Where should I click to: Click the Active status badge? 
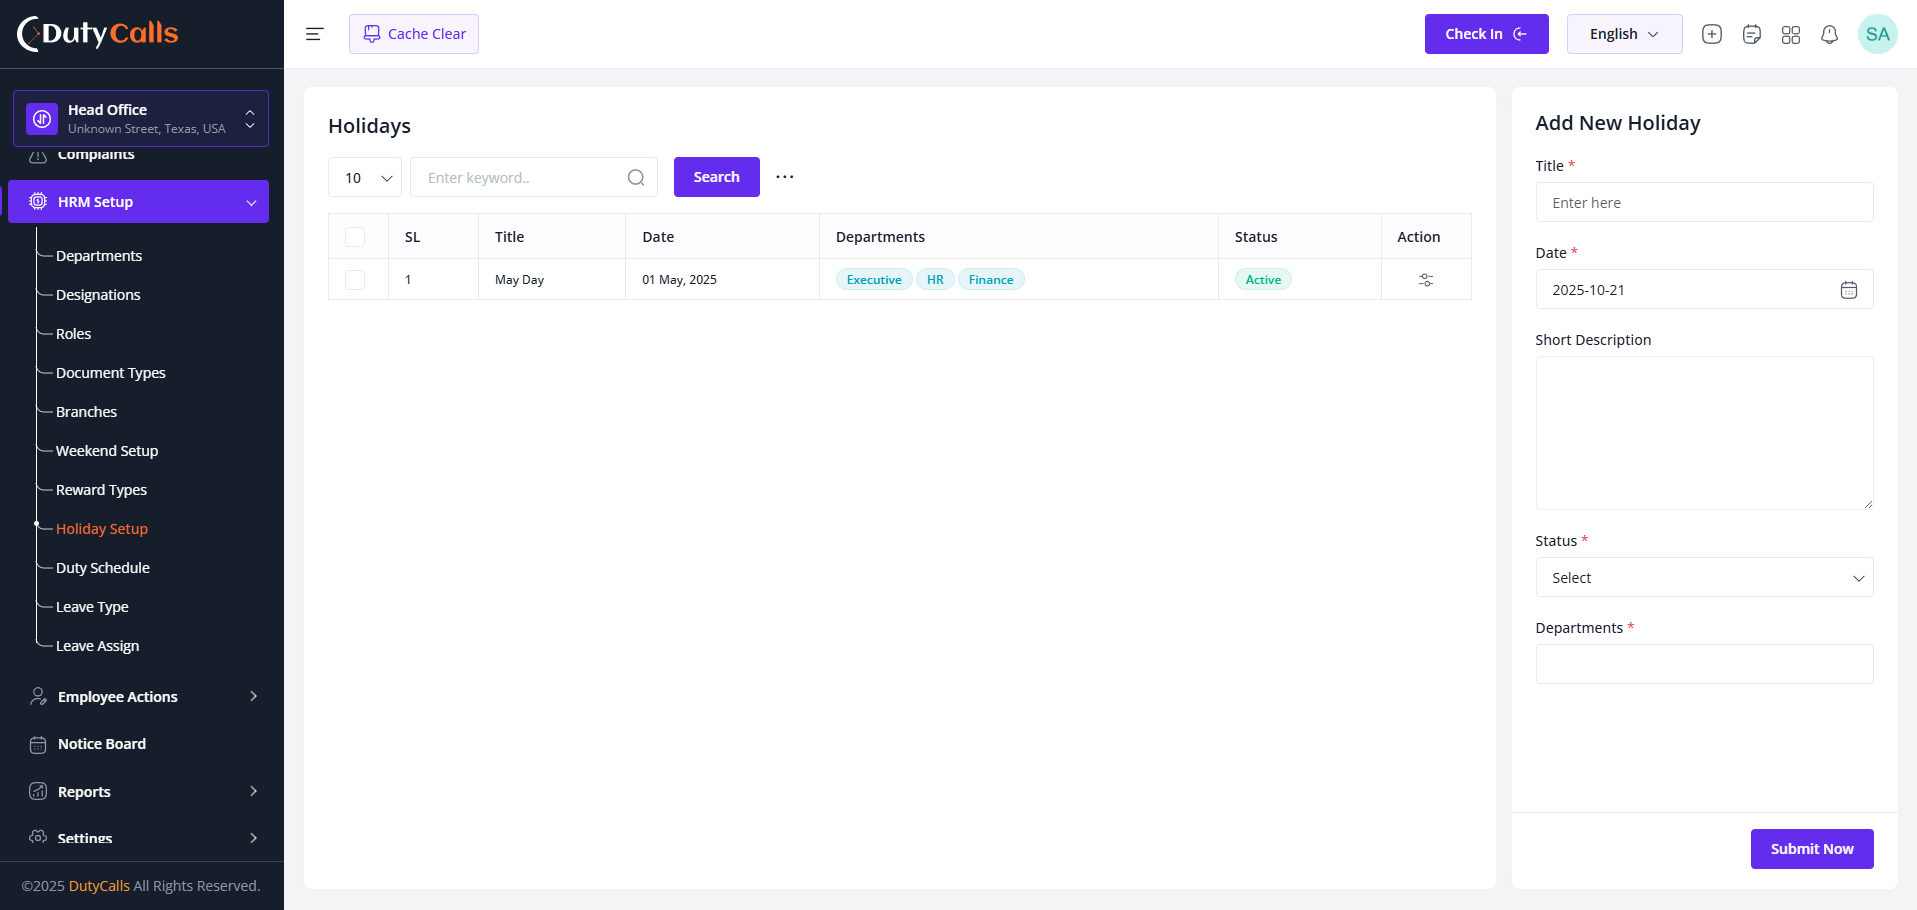point(1263,280)
